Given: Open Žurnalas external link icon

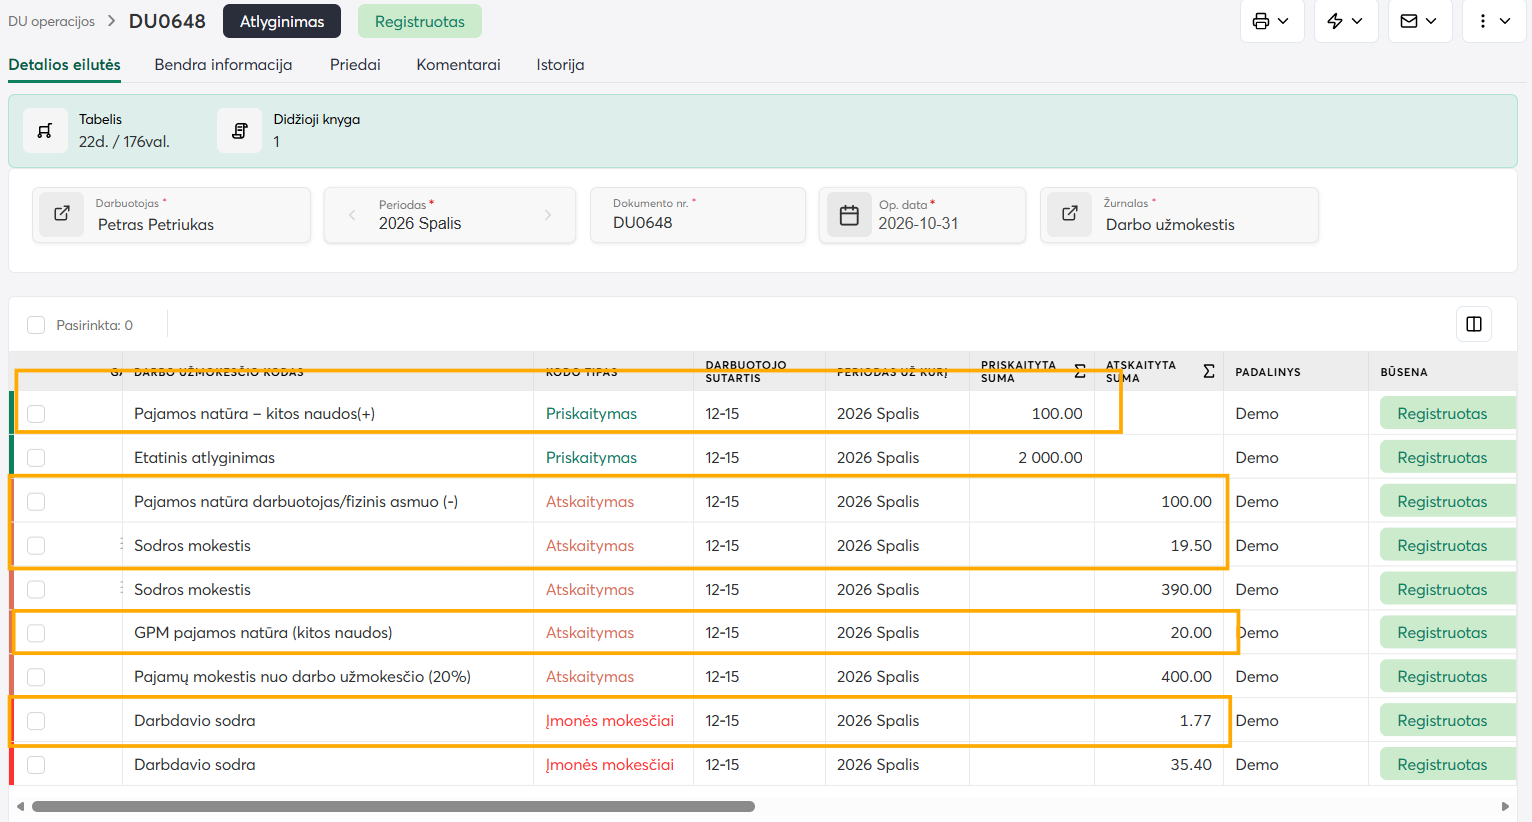Looking at the screenshot, I should pos(1070,214).
